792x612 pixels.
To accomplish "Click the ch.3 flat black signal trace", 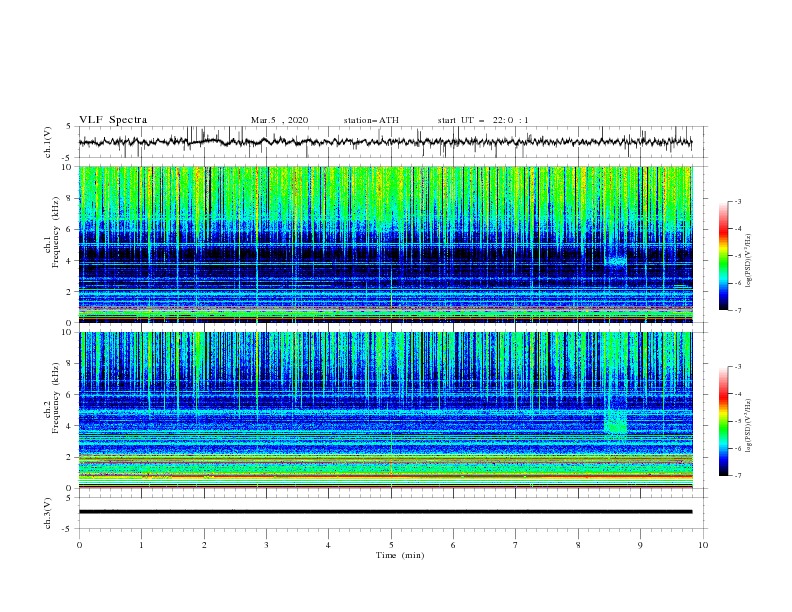I will [x=385, y=512].
